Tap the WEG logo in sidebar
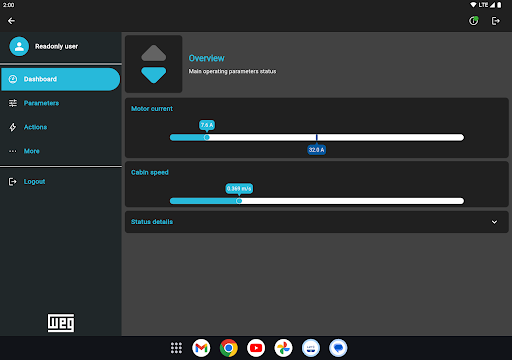 click(x=61, y=323)
